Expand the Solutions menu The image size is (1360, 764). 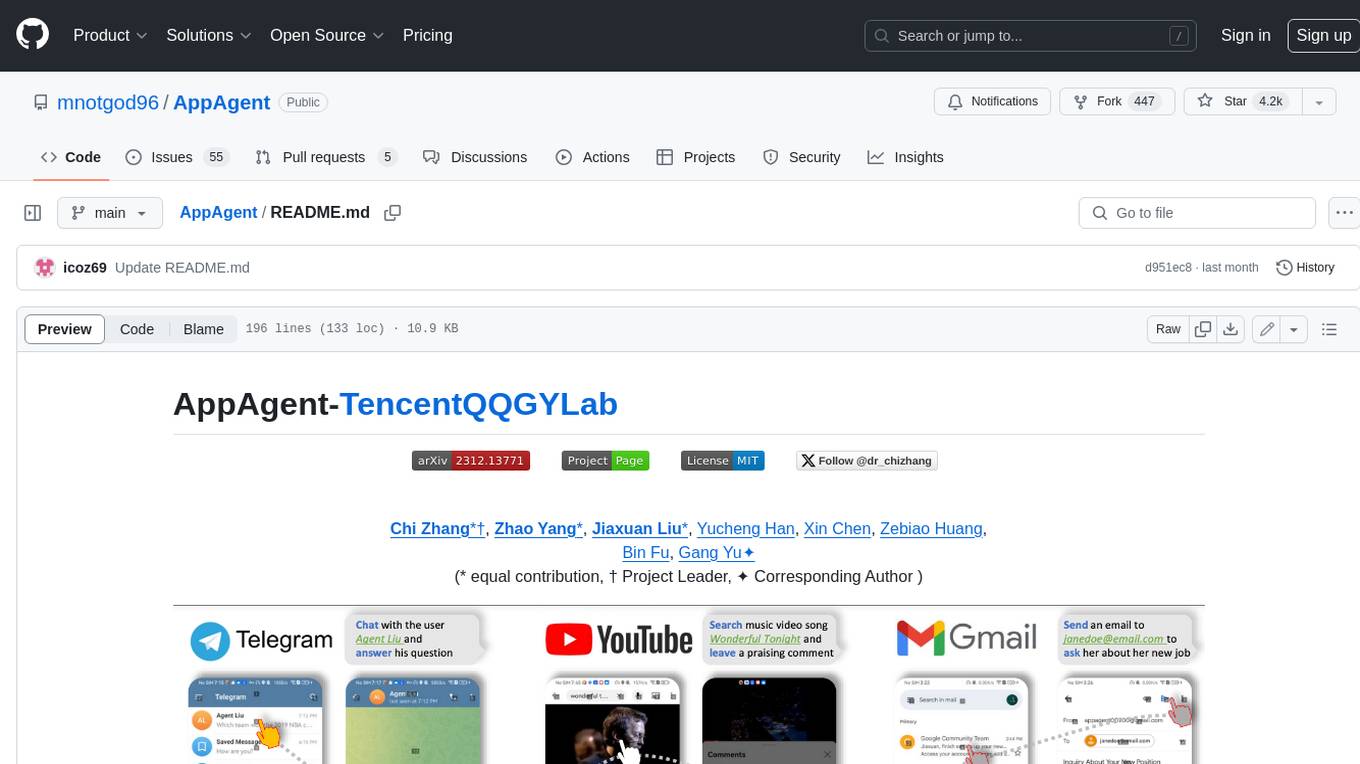(x=208, y=35)
